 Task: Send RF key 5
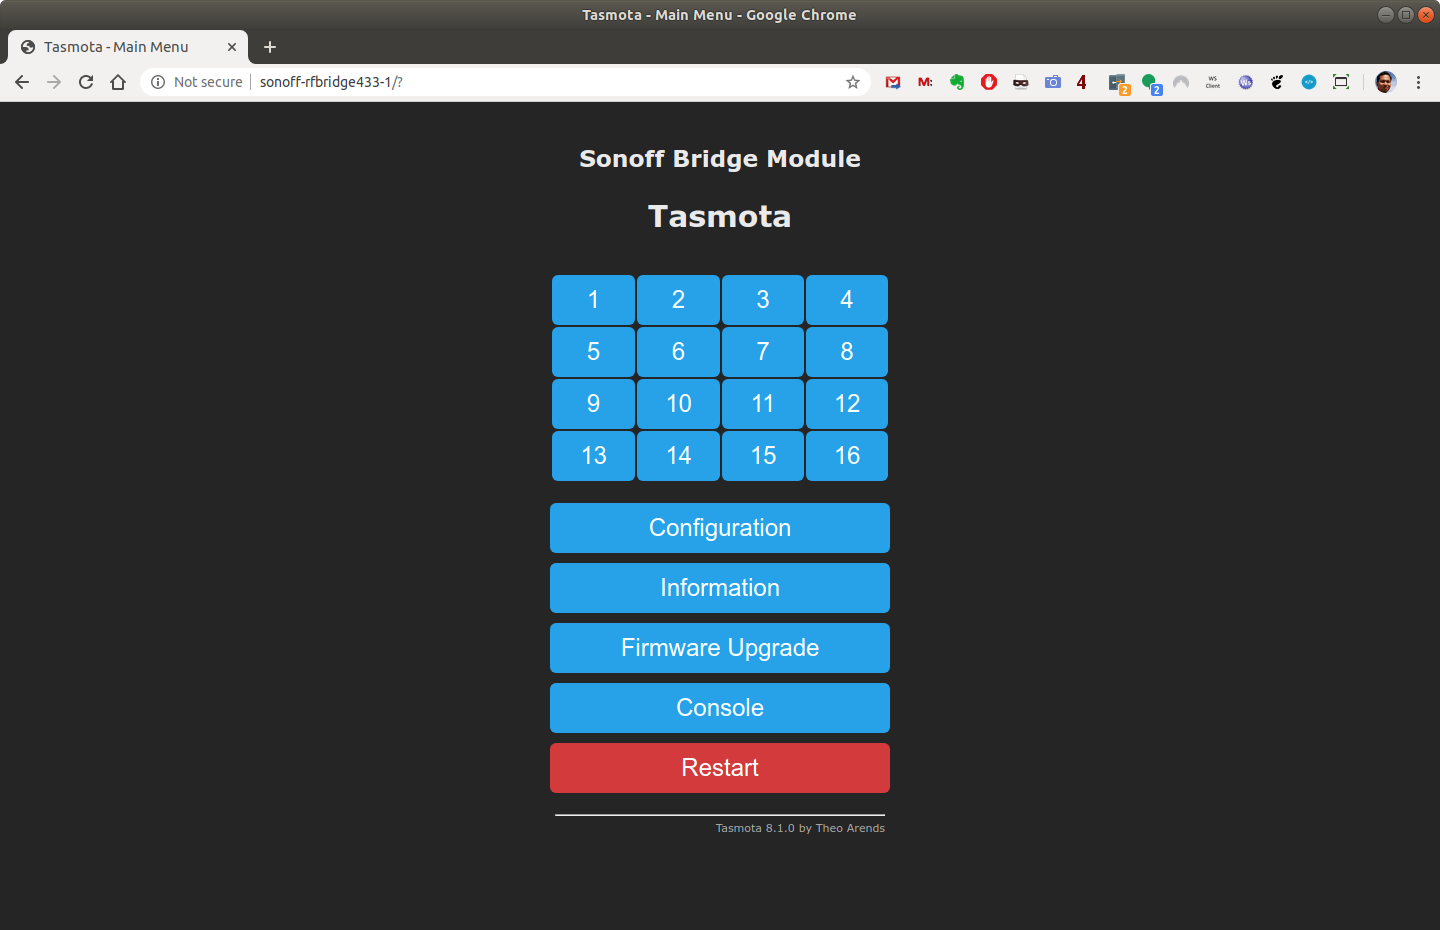point(593,352)
